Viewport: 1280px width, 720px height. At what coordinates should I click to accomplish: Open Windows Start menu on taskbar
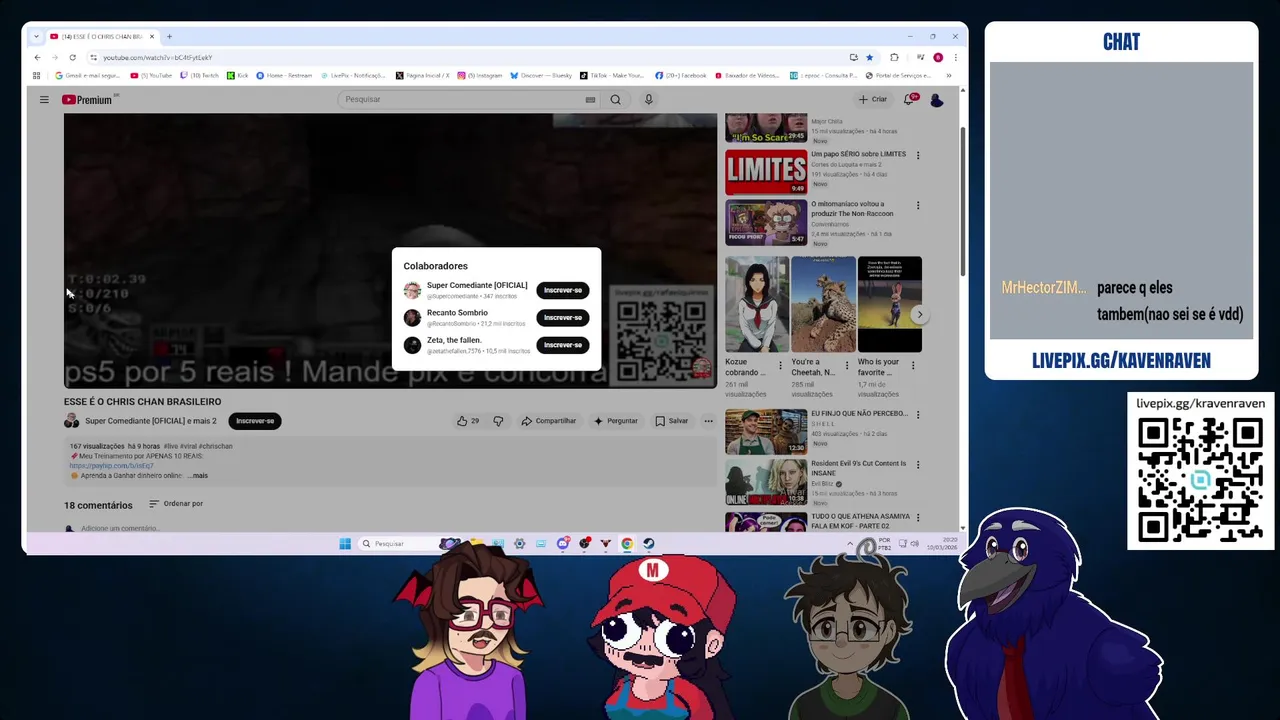tap(345, 544)
